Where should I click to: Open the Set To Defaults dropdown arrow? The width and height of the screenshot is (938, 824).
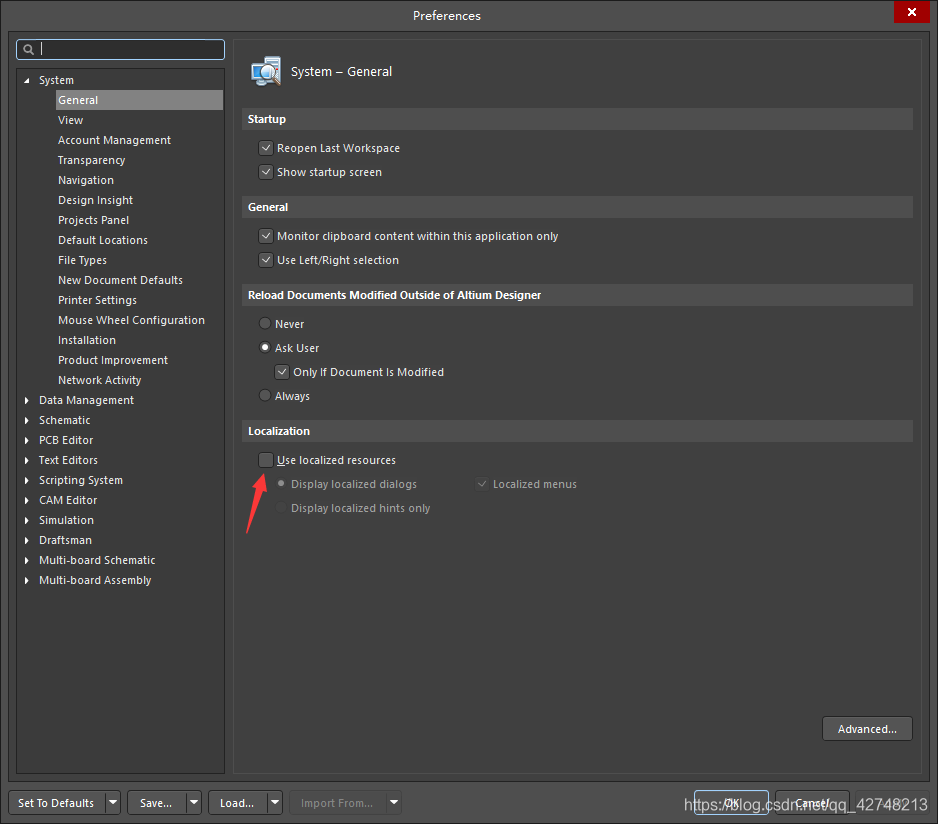[x=112, y=803]
